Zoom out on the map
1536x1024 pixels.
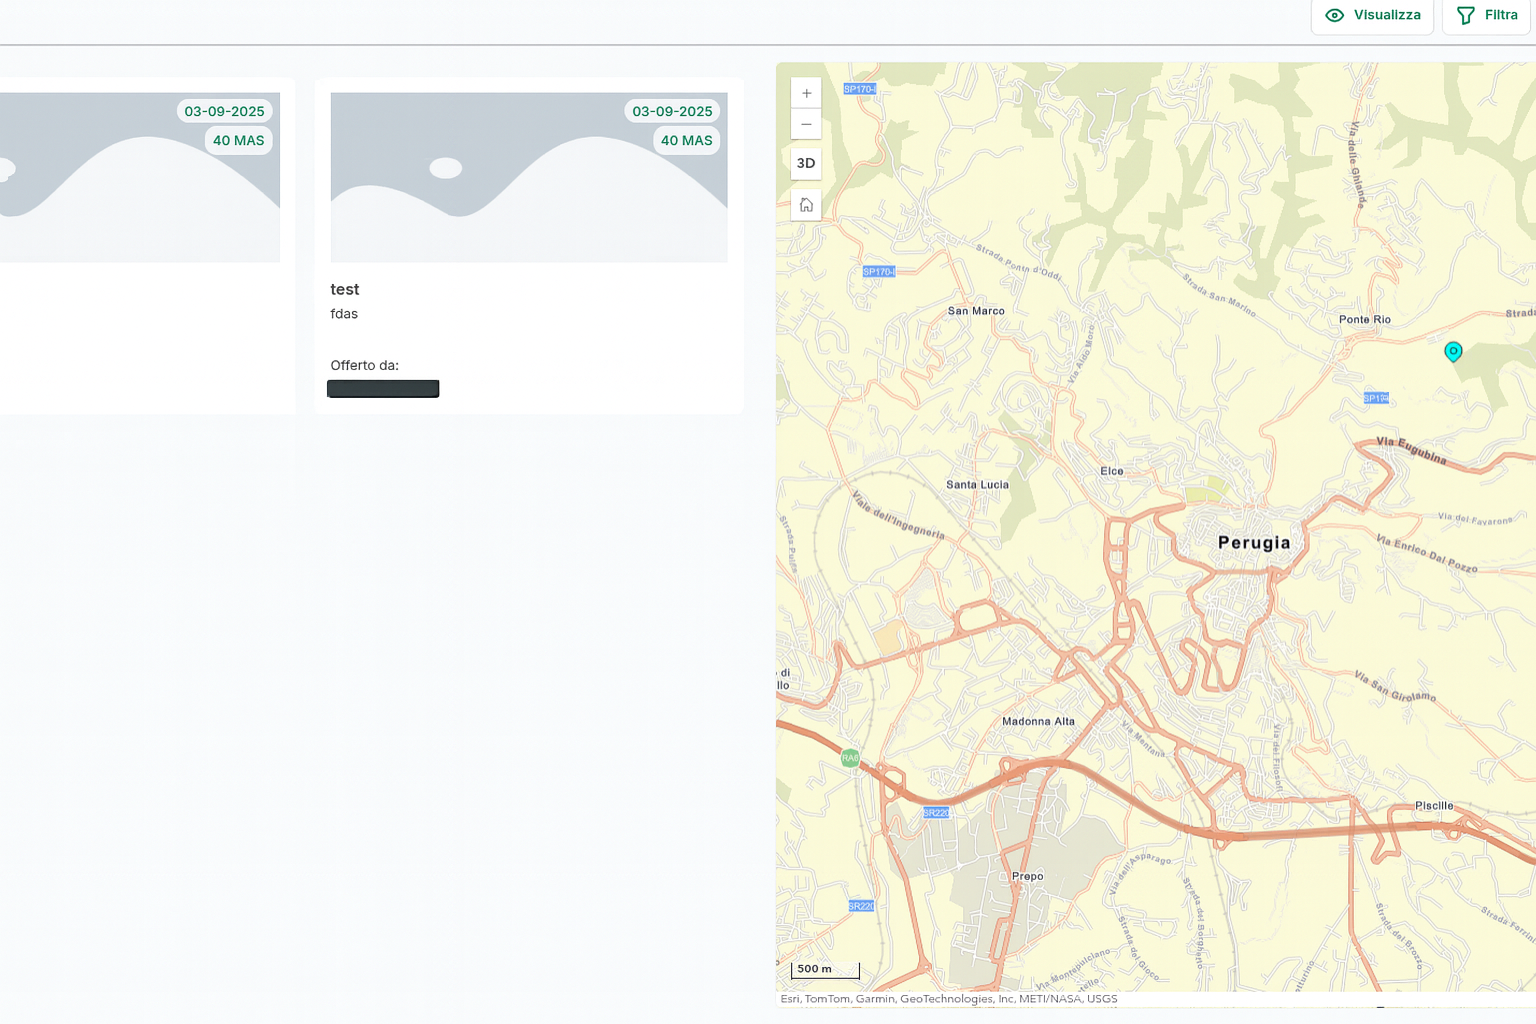806,124
